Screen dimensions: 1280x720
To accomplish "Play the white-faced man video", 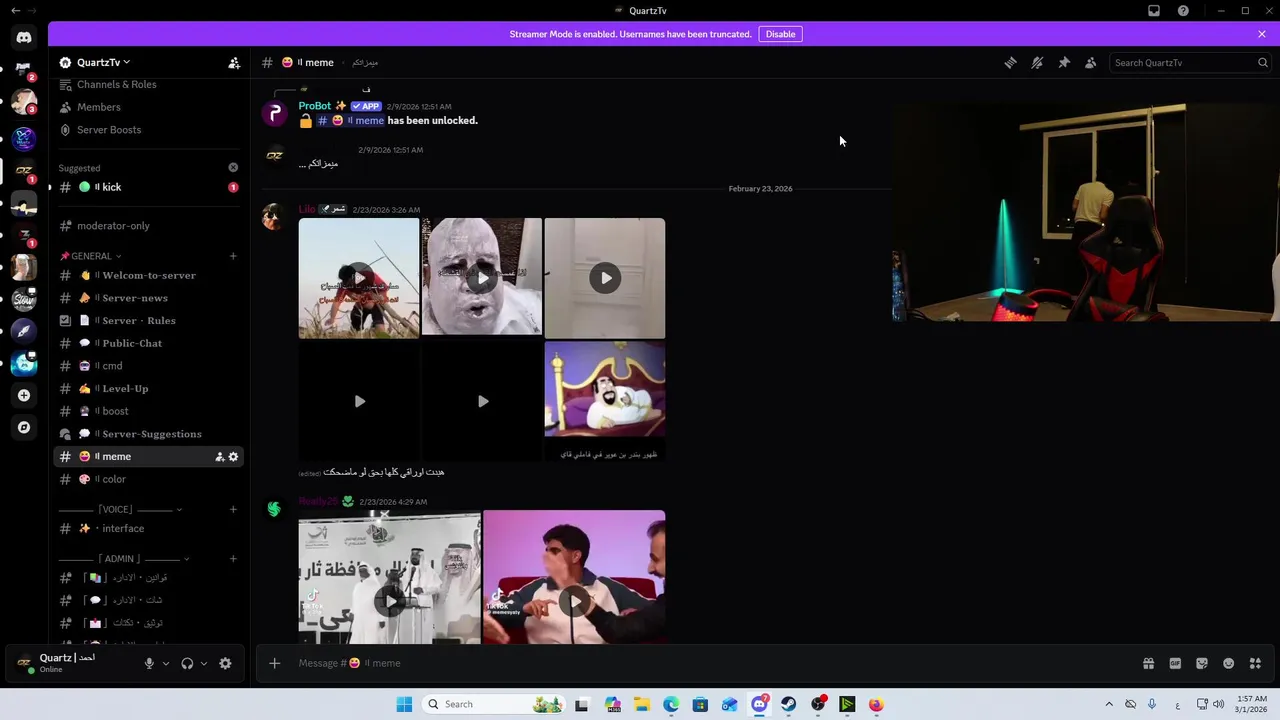I will pyautogui.click(x=482, y=278).
